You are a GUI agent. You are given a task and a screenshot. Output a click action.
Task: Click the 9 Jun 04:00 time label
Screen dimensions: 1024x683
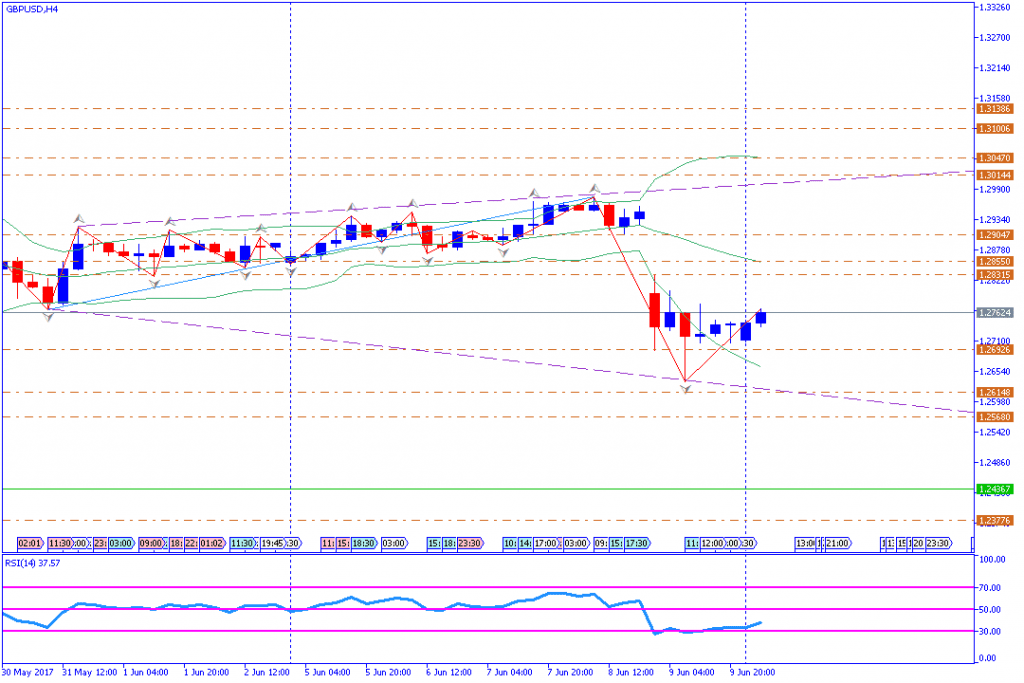692,672
